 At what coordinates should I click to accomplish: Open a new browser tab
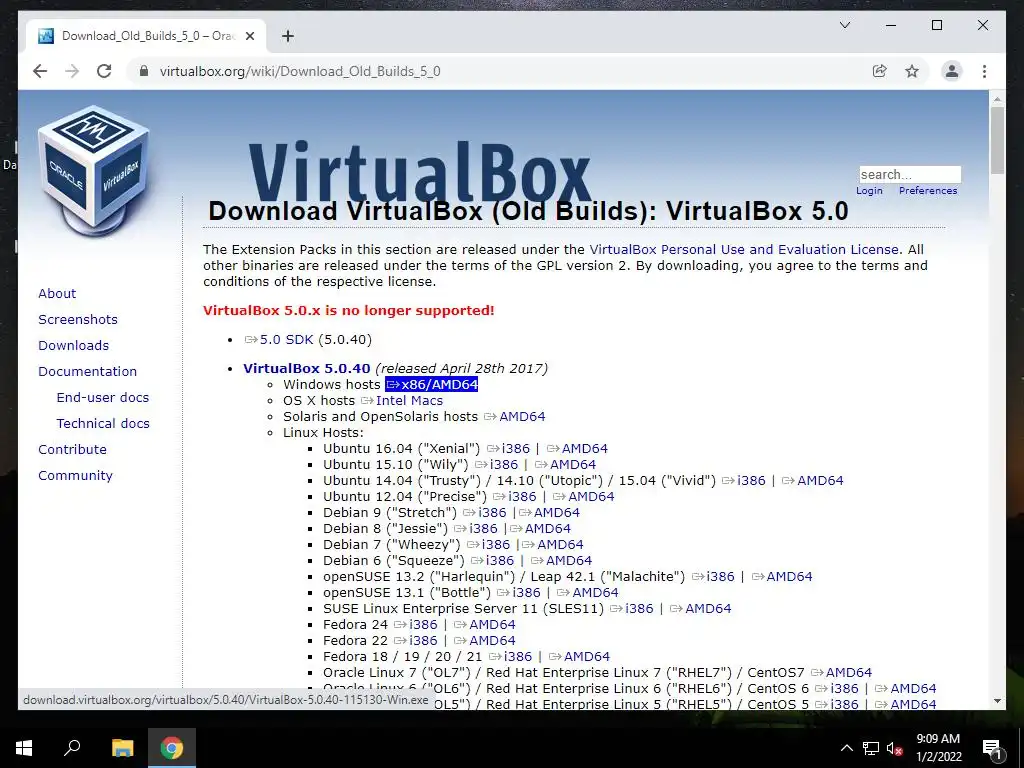(x=287, y=36)
